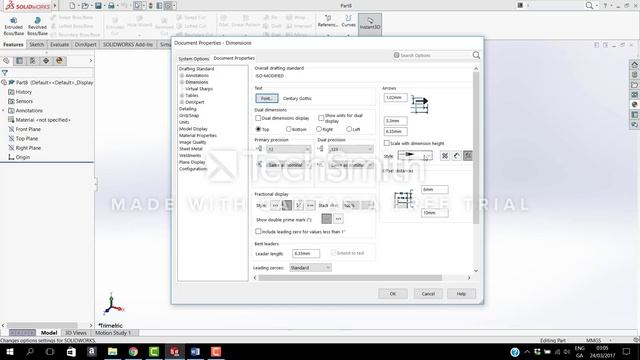640x360 pixels.
Task: Open Word from the Windows taskbar
Action: 195,351
